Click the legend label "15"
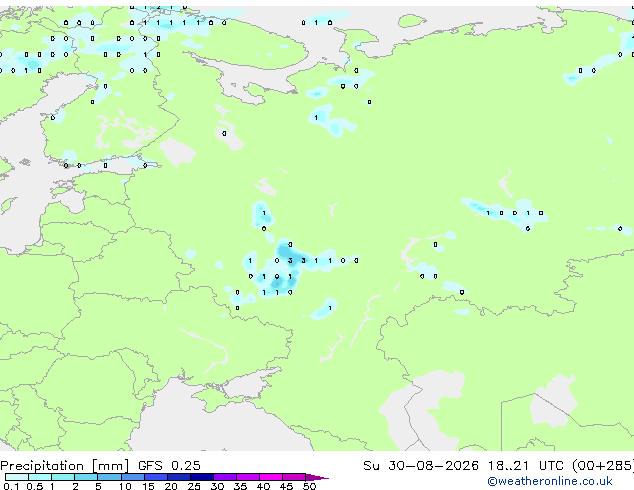The width and height of the screenshot is (634, 490). coord(148,486)
